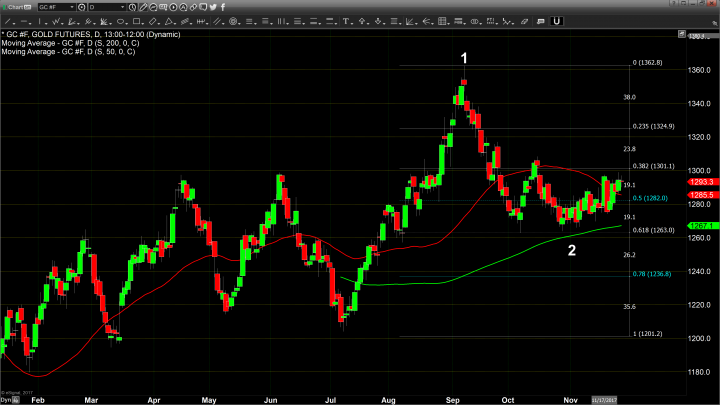Screen dimensions: 720x405
Task: Click the 0.618 (1263.0) Fibonacci label
Action: coord(653,231)
